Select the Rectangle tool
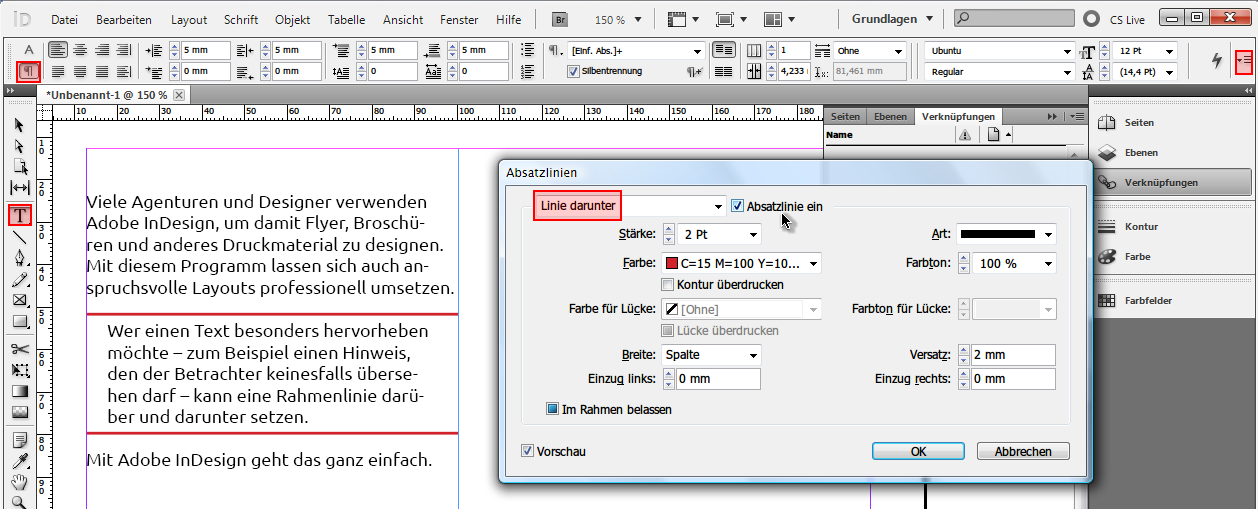Viewport: 1258px width, 509px height. coord(19,321)
